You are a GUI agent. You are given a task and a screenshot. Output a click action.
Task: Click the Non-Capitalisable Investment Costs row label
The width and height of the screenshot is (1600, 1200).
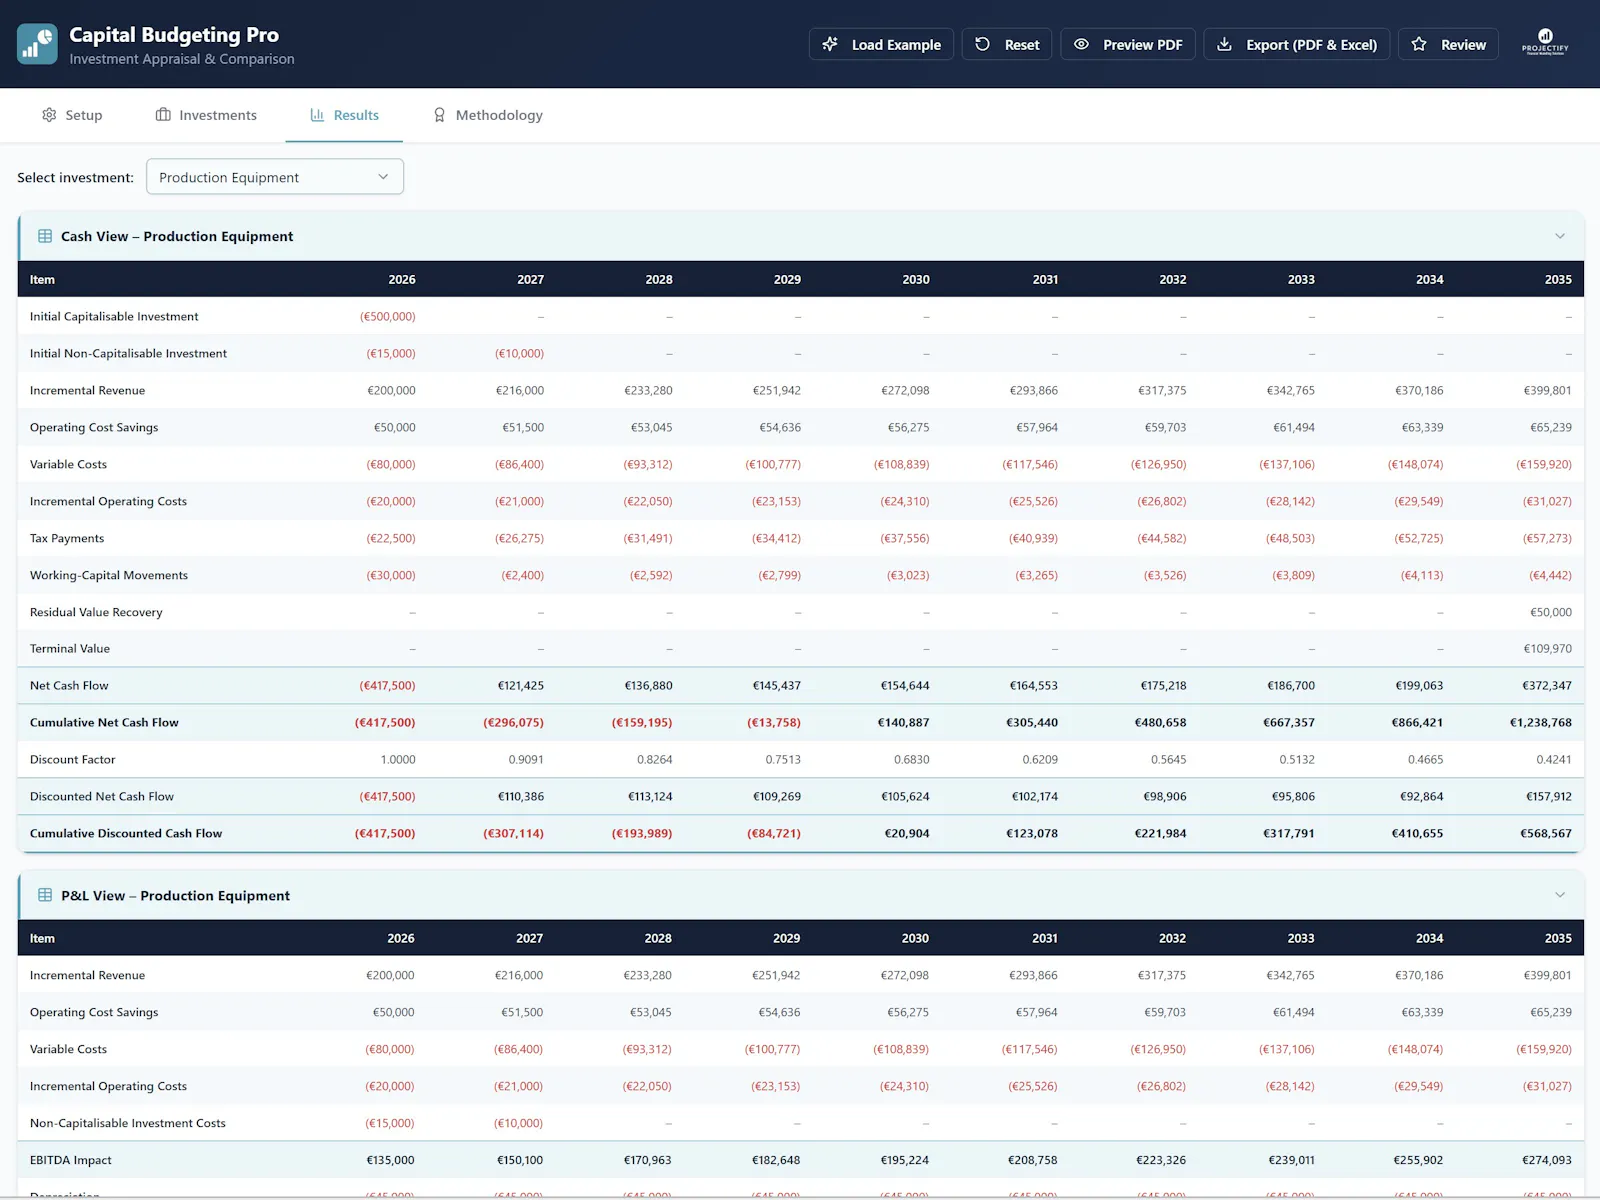coord(128,1123)
